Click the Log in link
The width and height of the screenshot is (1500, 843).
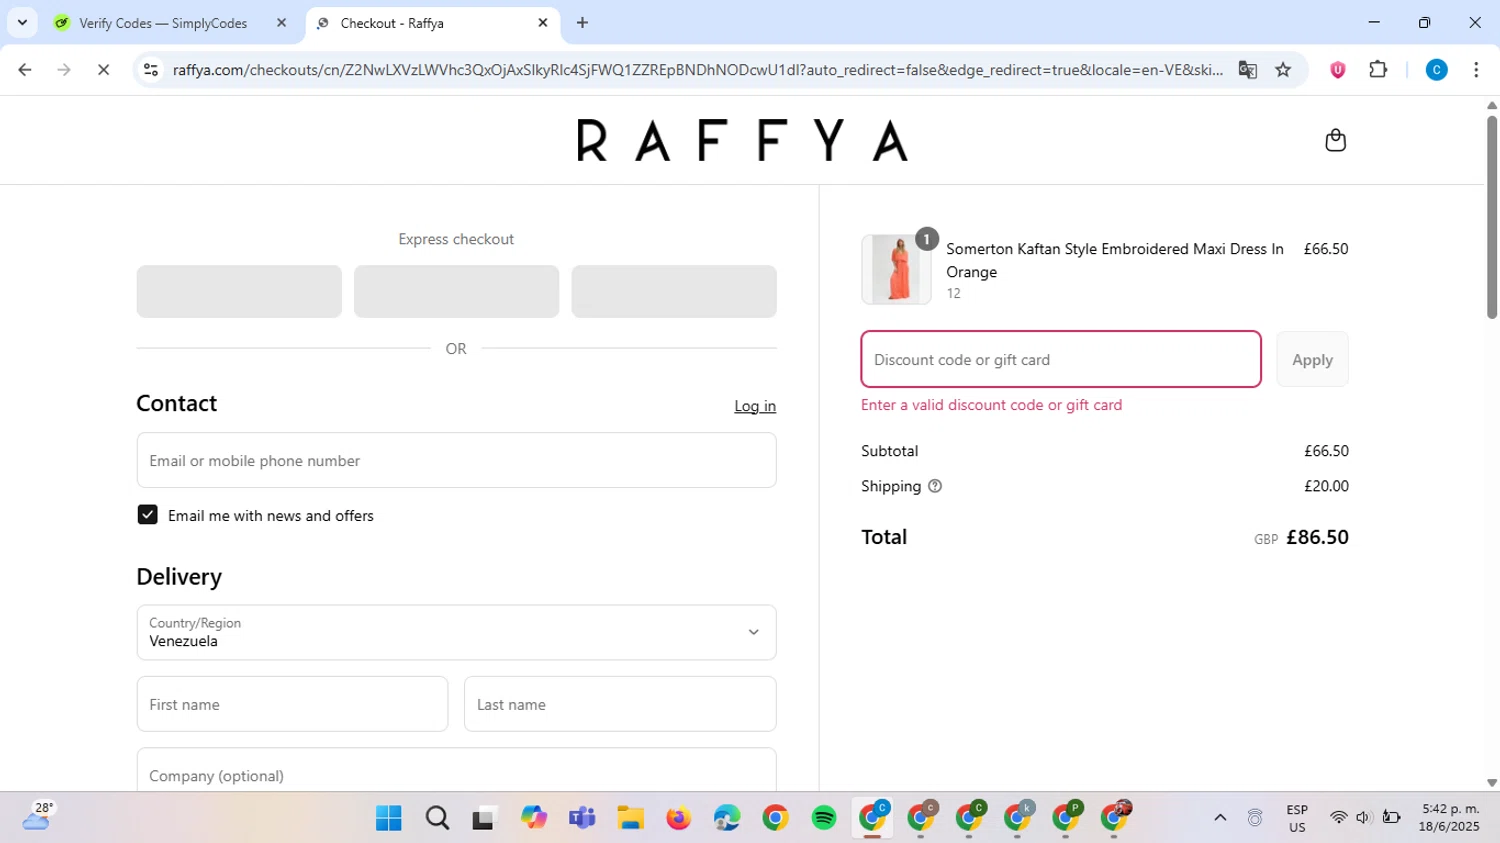[755, 406]
